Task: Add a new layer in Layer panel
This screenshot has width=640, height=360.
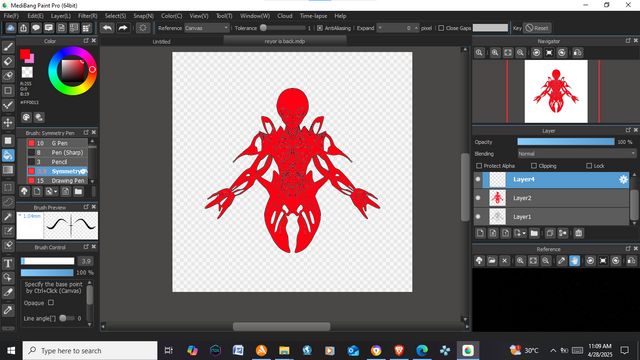Action: 480,233
